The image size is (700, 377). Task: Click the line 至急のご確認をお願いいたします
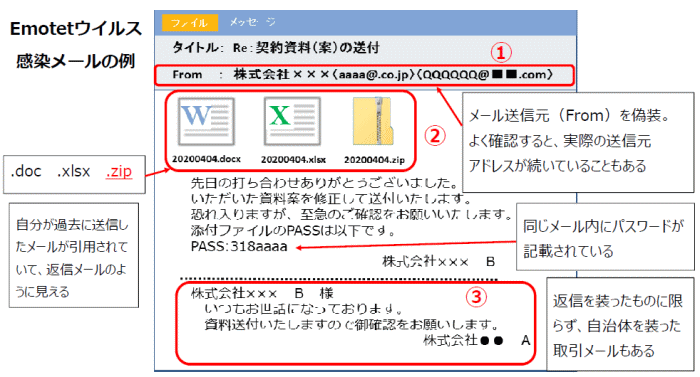click(x=406, y=214)
